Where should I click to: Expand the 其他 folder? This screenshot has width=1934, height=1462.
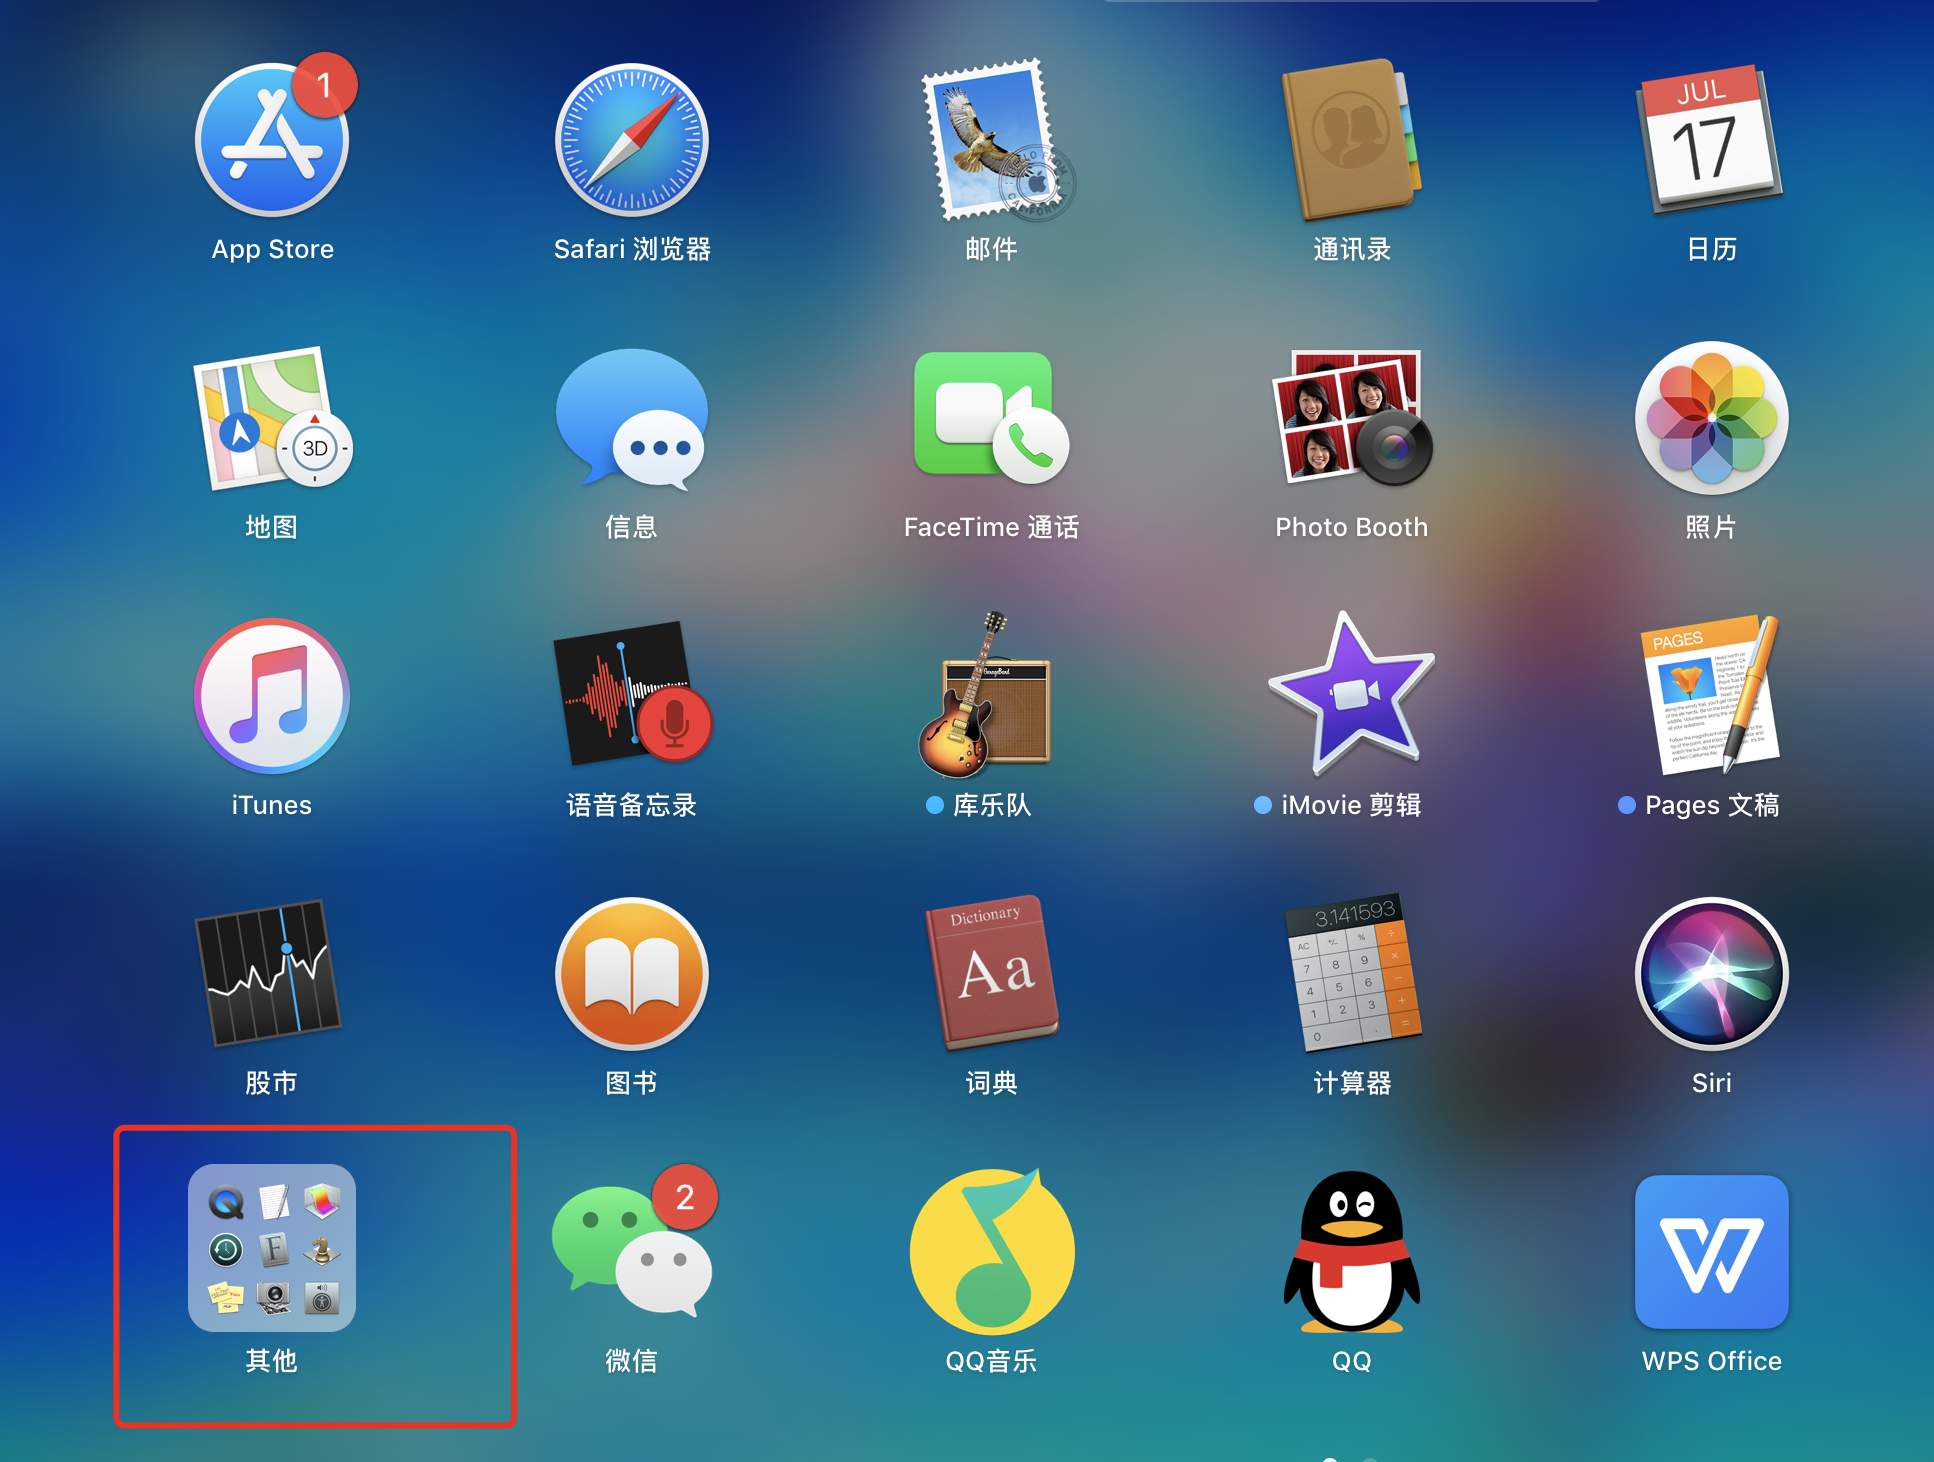271,1250
